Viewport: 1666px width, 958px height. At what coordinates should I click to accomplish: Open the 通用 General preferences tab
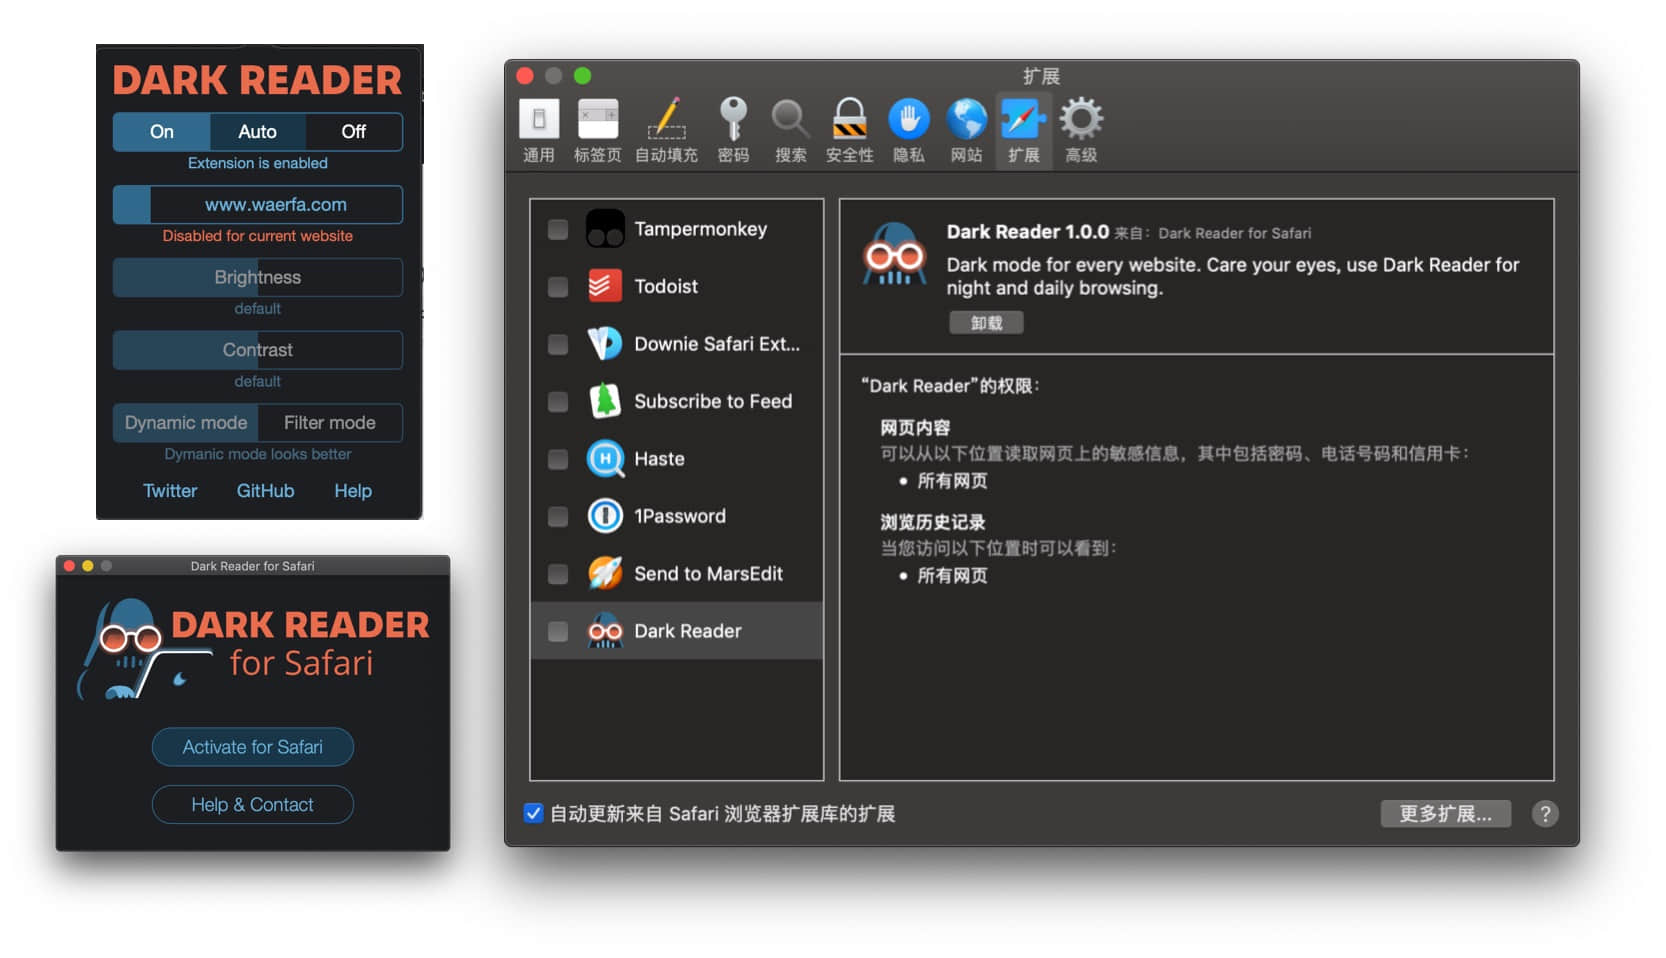click(539, 131)
